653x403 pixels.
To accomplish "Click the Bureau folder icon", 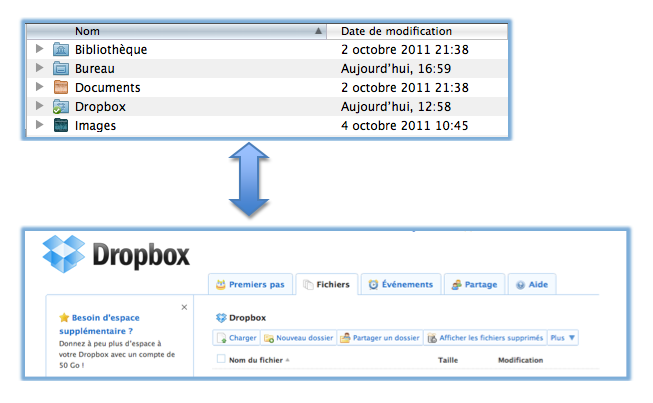I will [x=61, y=68].
